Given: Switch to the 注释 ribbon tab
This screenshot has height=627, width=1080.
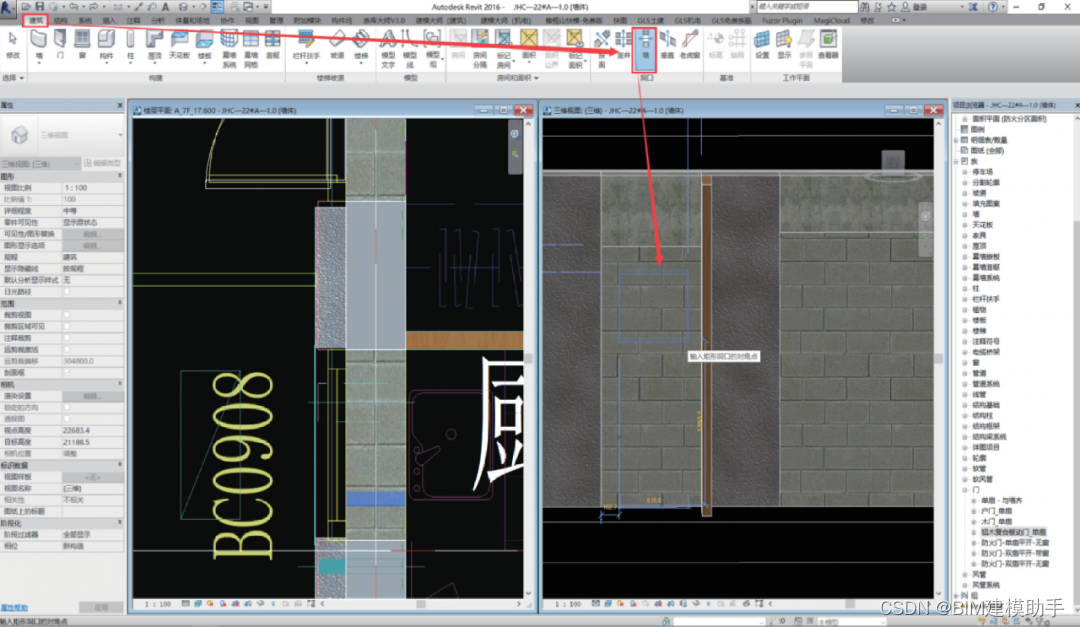Looking at the screenshot, I should click(x=133, y=21).
